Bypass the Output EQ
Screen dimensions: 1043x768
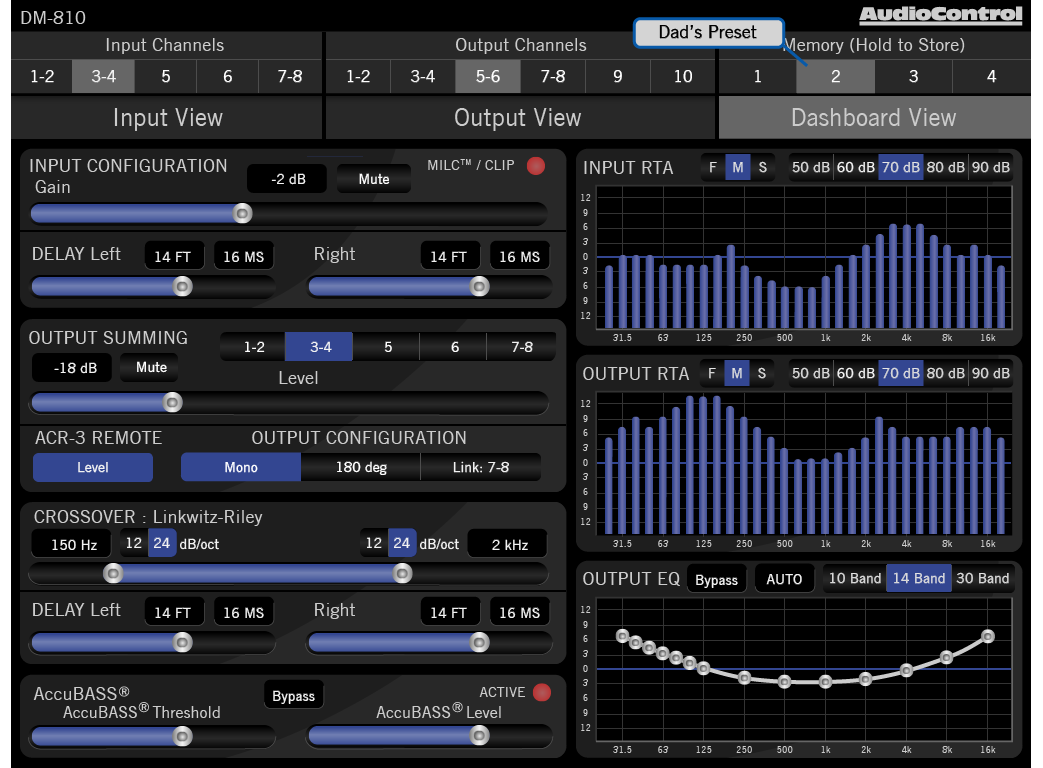(716, 580)
